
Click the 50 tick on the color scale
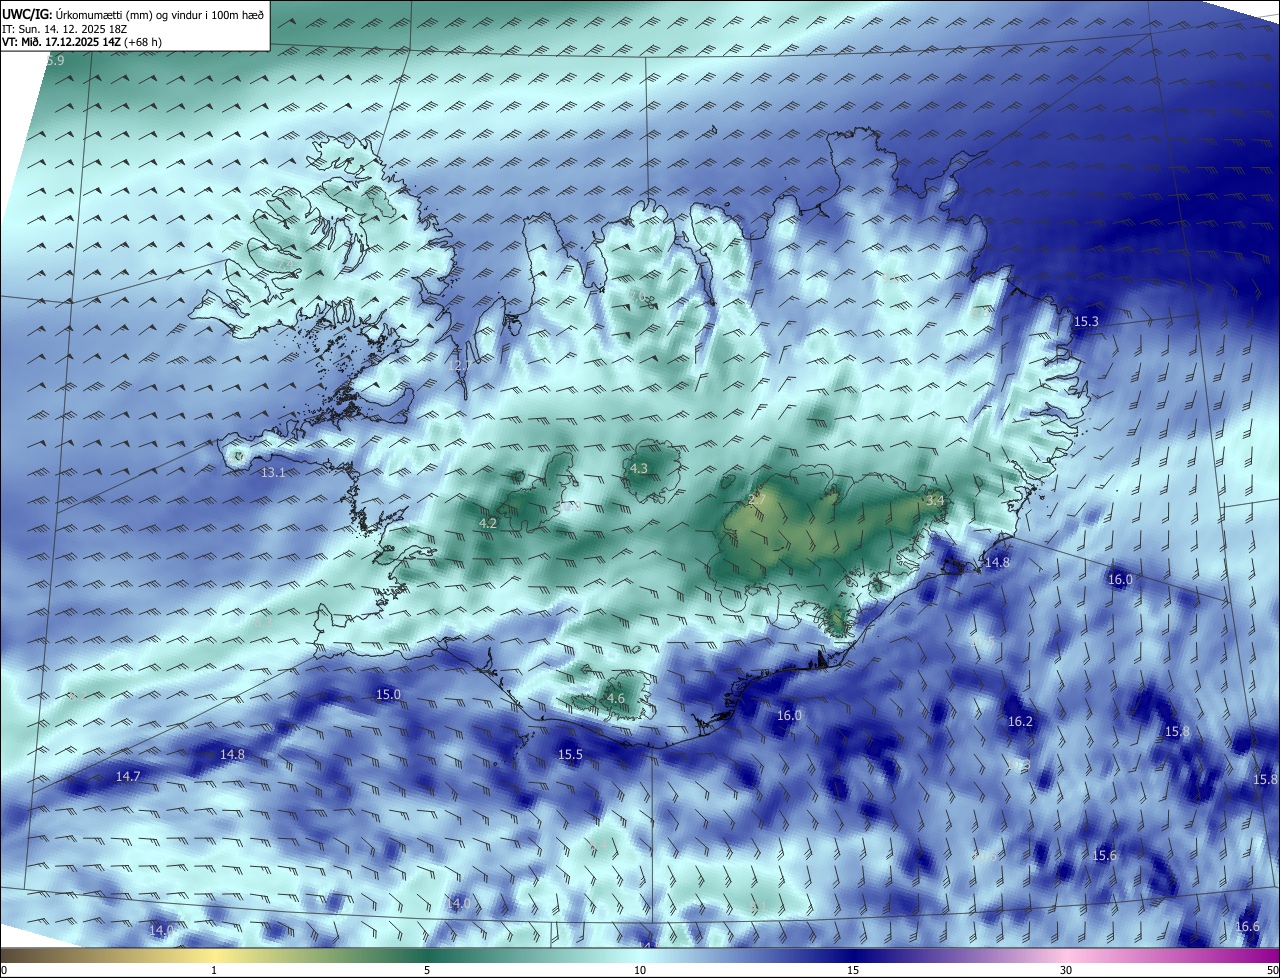[x=1272, y=970]
